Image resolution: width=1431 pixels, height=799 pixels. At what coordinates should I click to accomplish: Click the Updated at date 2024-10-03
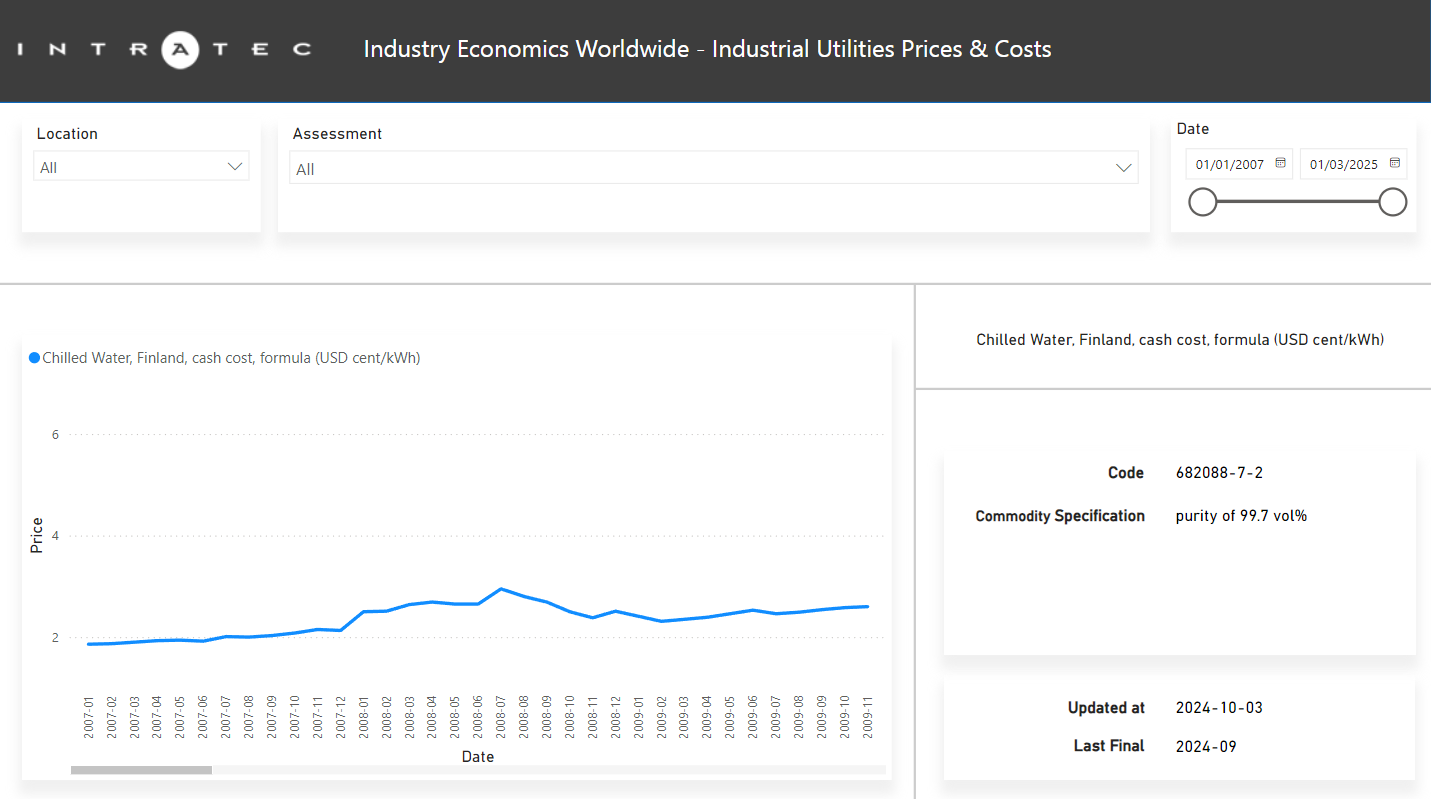tap(1219, 708)
